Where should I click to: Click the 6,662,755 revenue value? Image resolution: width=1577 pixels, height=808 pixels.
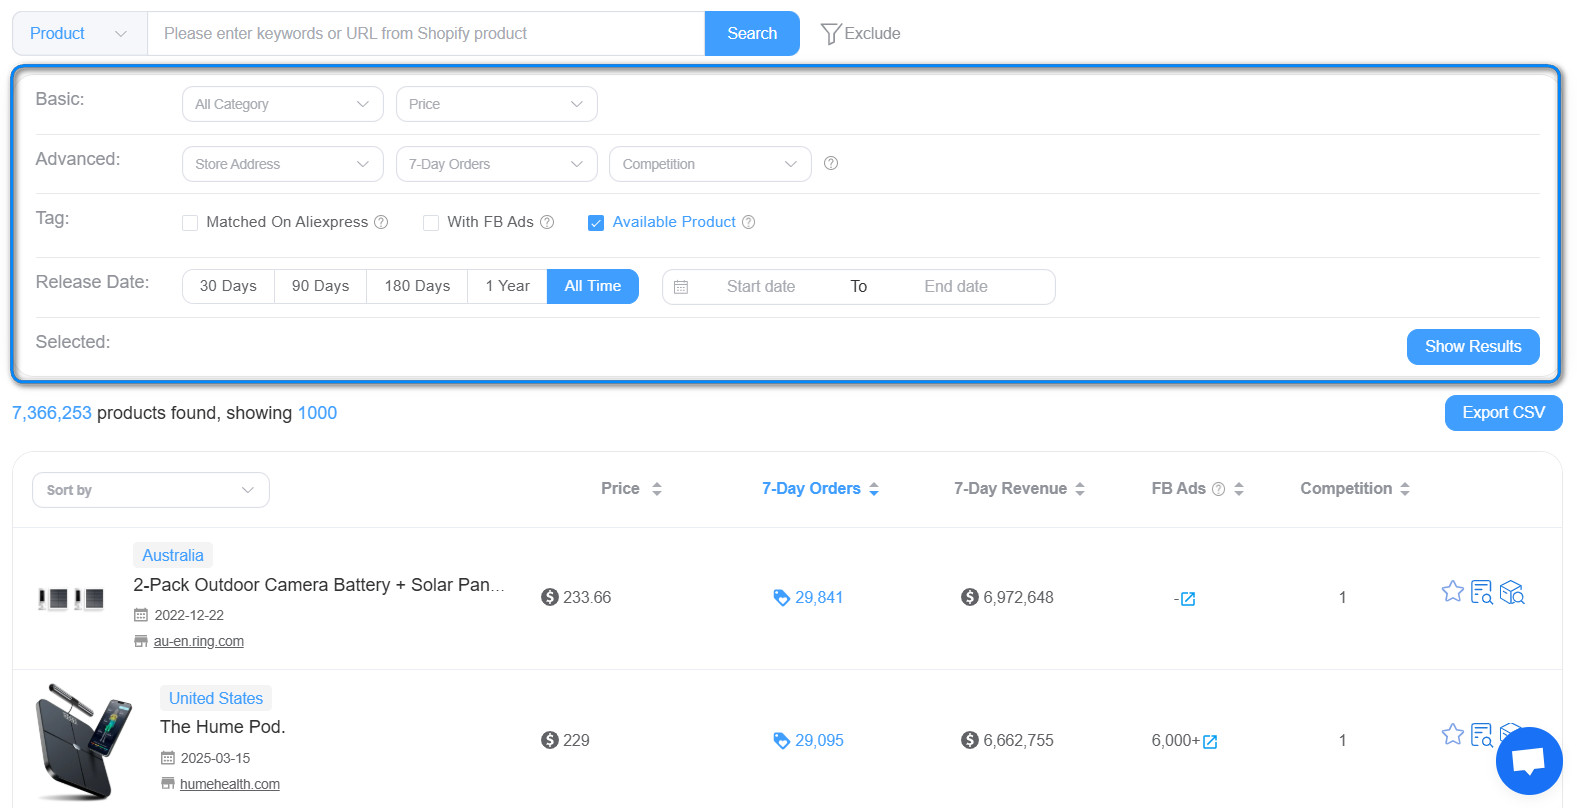1018,741
